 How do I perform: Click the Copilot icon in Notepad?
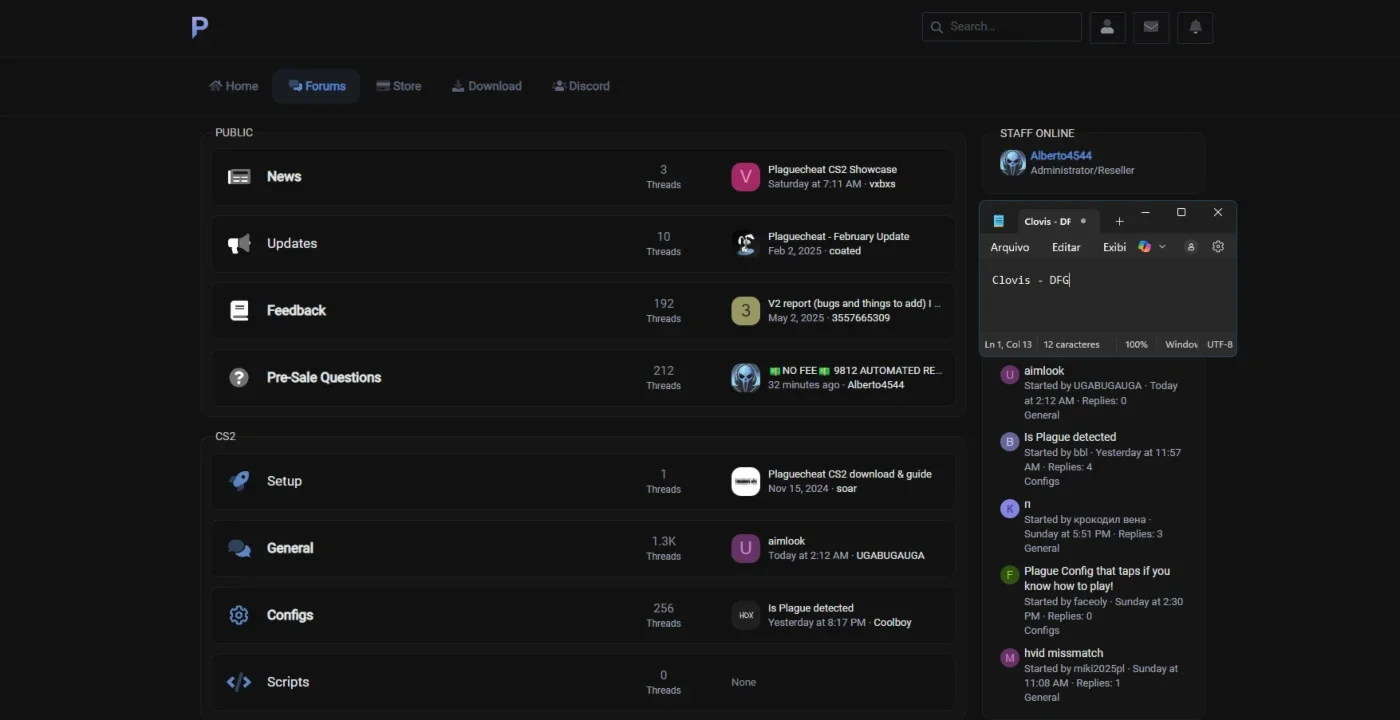tap(1145, 247)
